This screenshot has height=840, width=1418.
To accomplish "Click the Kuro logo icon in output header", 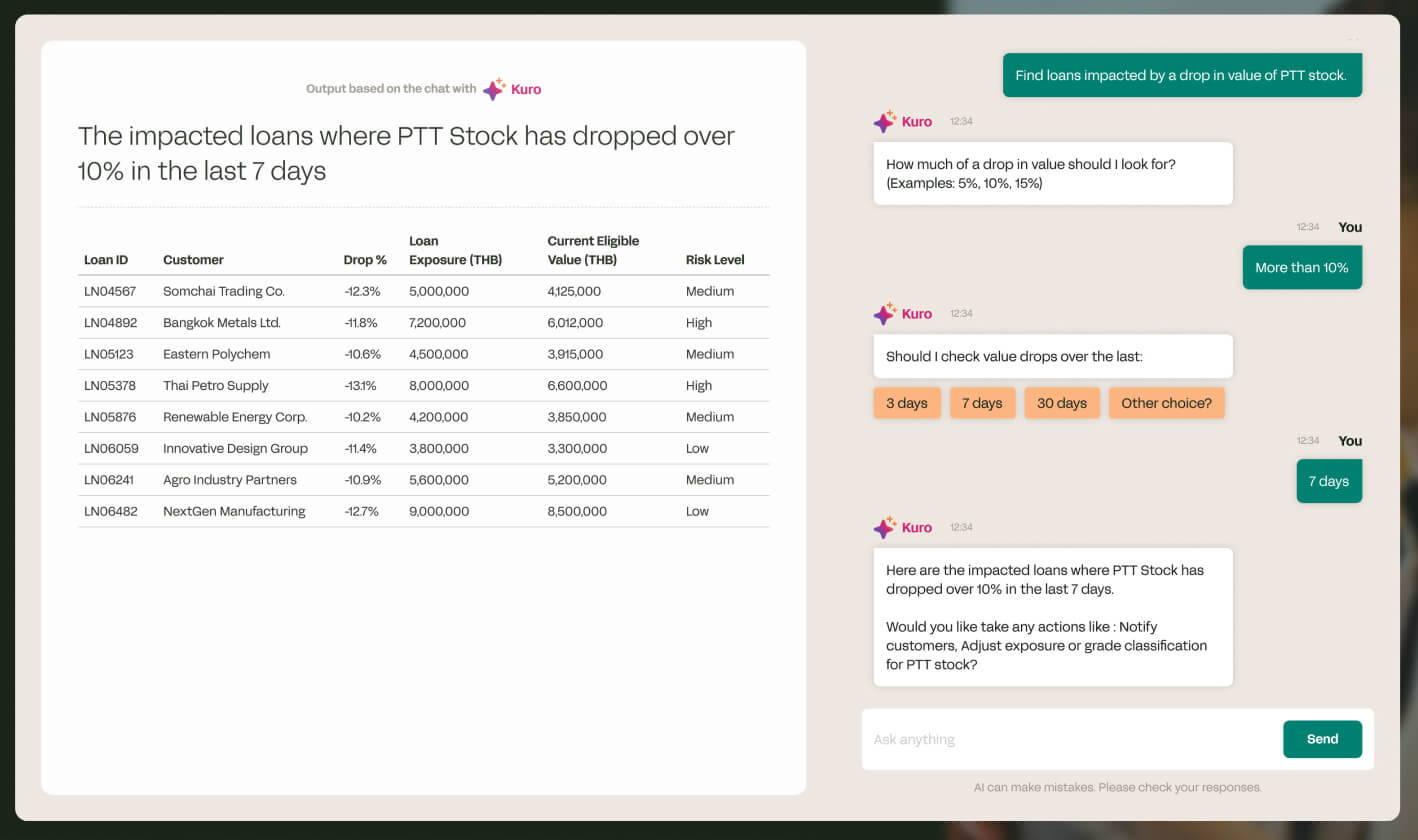I will click(x=494, y=89).
